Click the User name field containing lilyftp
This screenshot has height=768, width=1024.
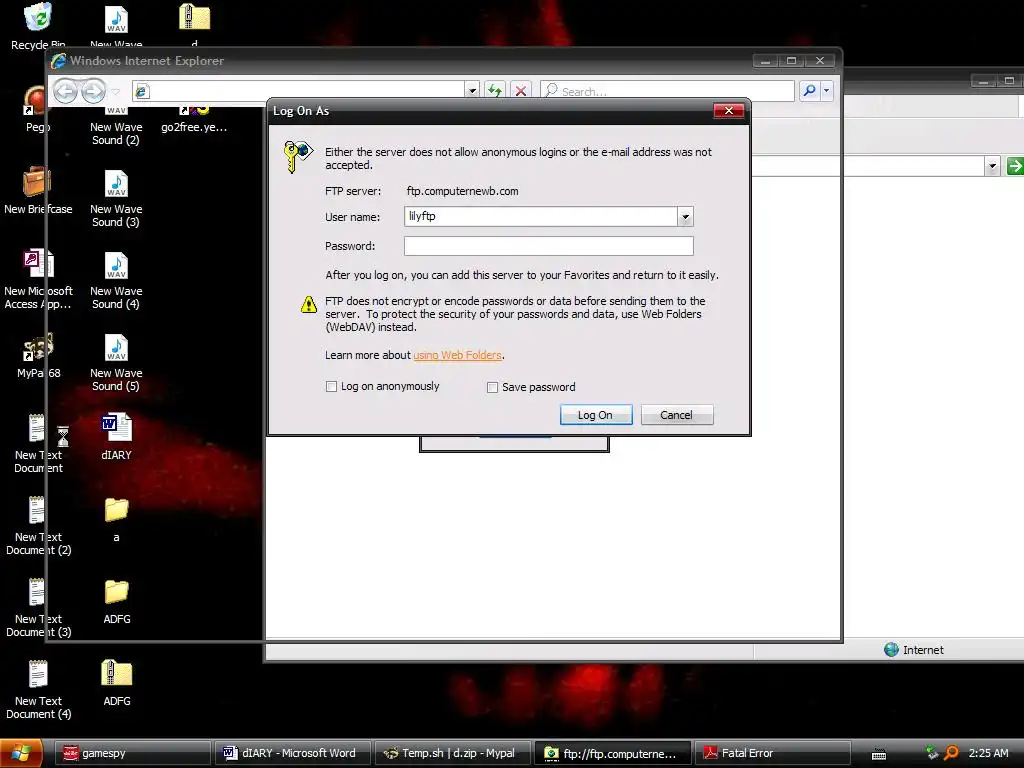point(541,217)
